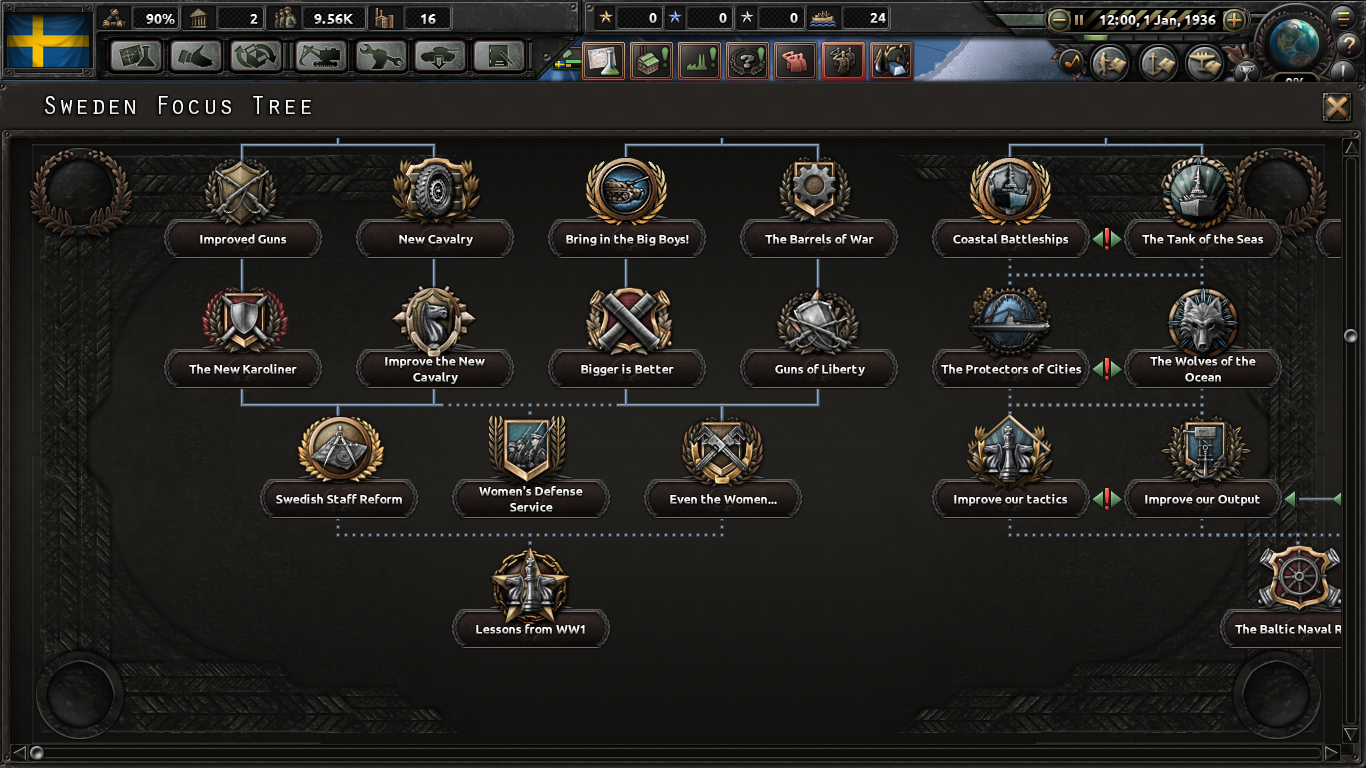Open the Construction crane menu
Screen dimensions: 1366x768
[321, 56]
